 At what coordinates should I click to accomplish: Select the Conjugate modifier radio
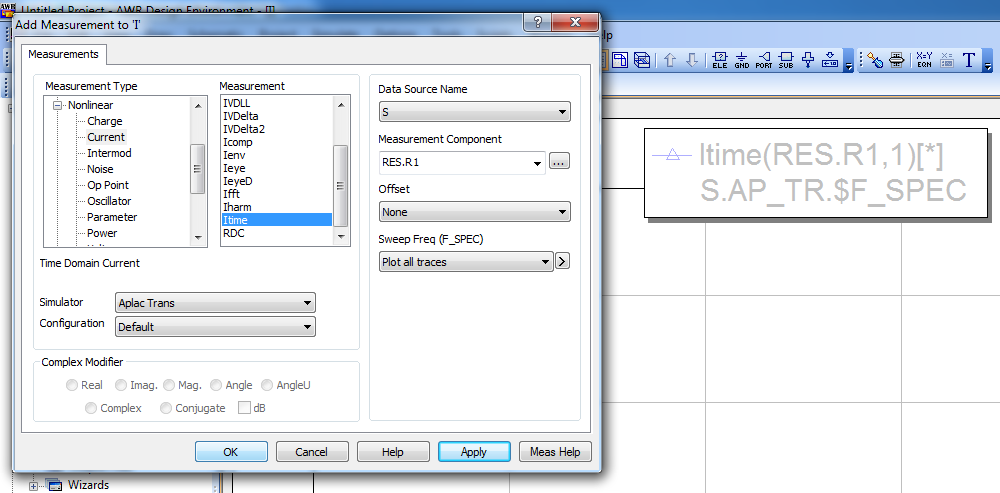166,408
